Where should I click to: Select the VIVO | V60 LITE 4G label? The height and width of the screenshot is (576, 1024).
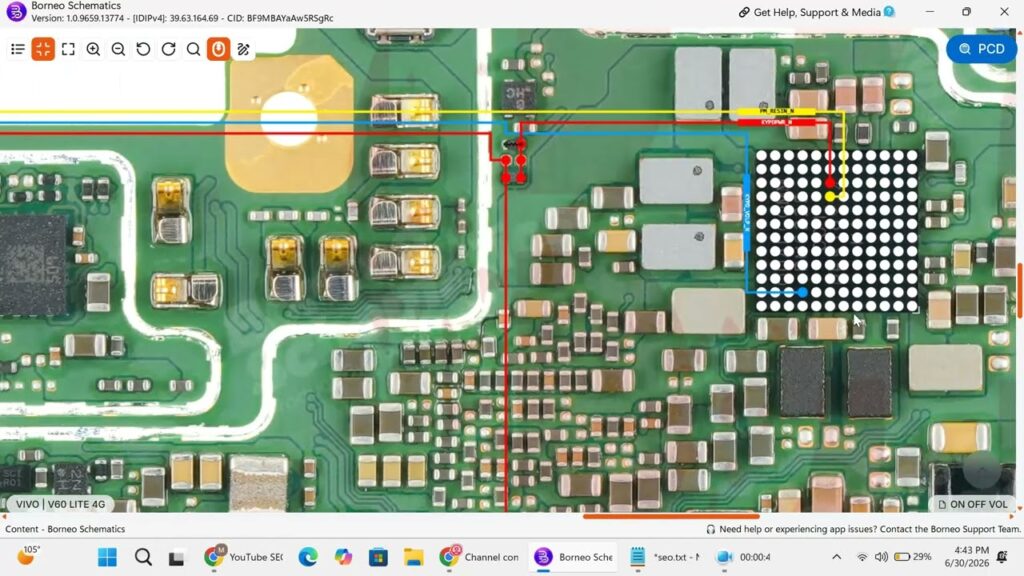[60, 504]
